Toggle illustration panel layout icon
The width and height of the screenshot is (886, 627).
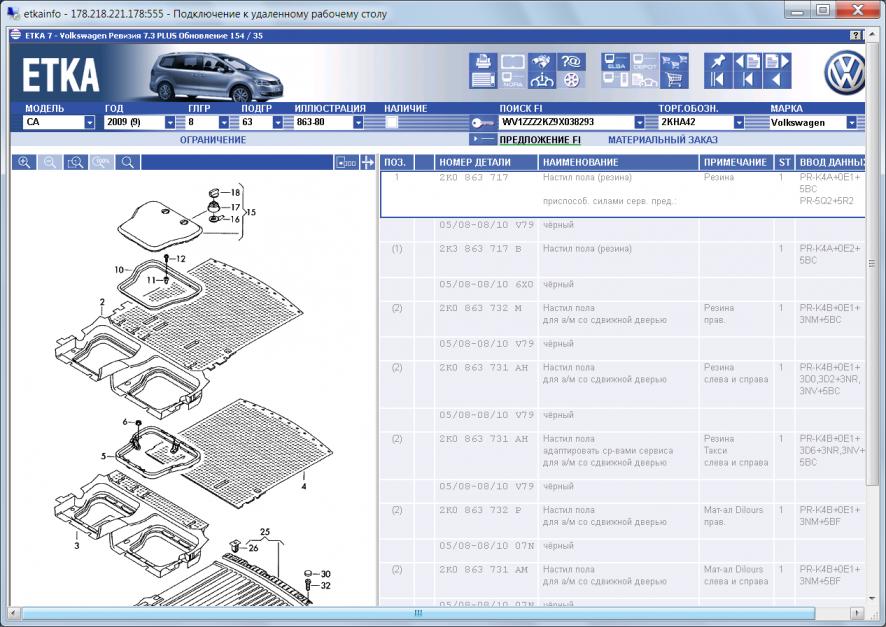pyautogui.click(x=346, y=163)
